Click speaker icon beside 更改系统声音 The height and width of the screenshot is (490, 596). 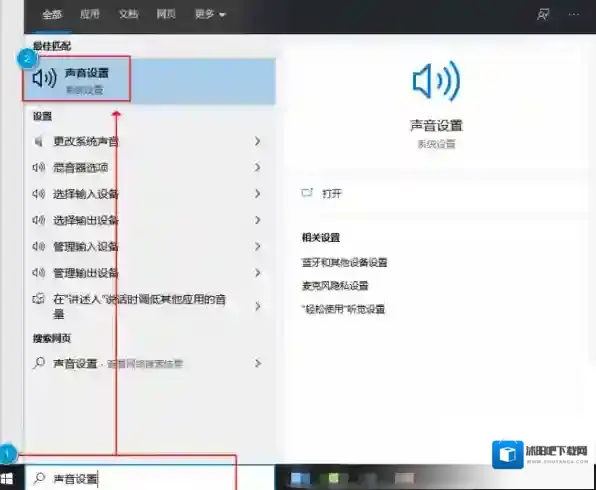[38, 141]
